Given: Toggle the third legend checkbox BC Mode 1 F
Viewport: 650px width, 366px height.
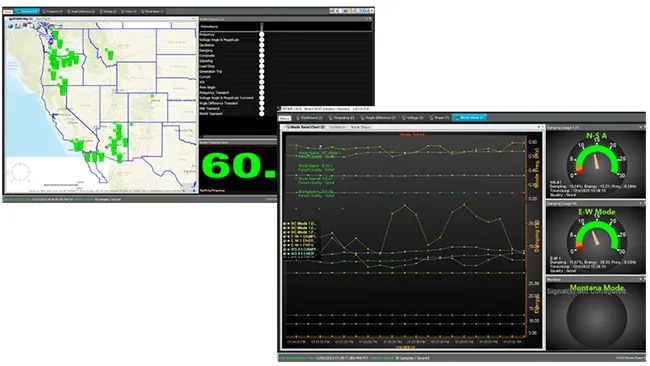Looking at the screenshot, I should (285, 232).
